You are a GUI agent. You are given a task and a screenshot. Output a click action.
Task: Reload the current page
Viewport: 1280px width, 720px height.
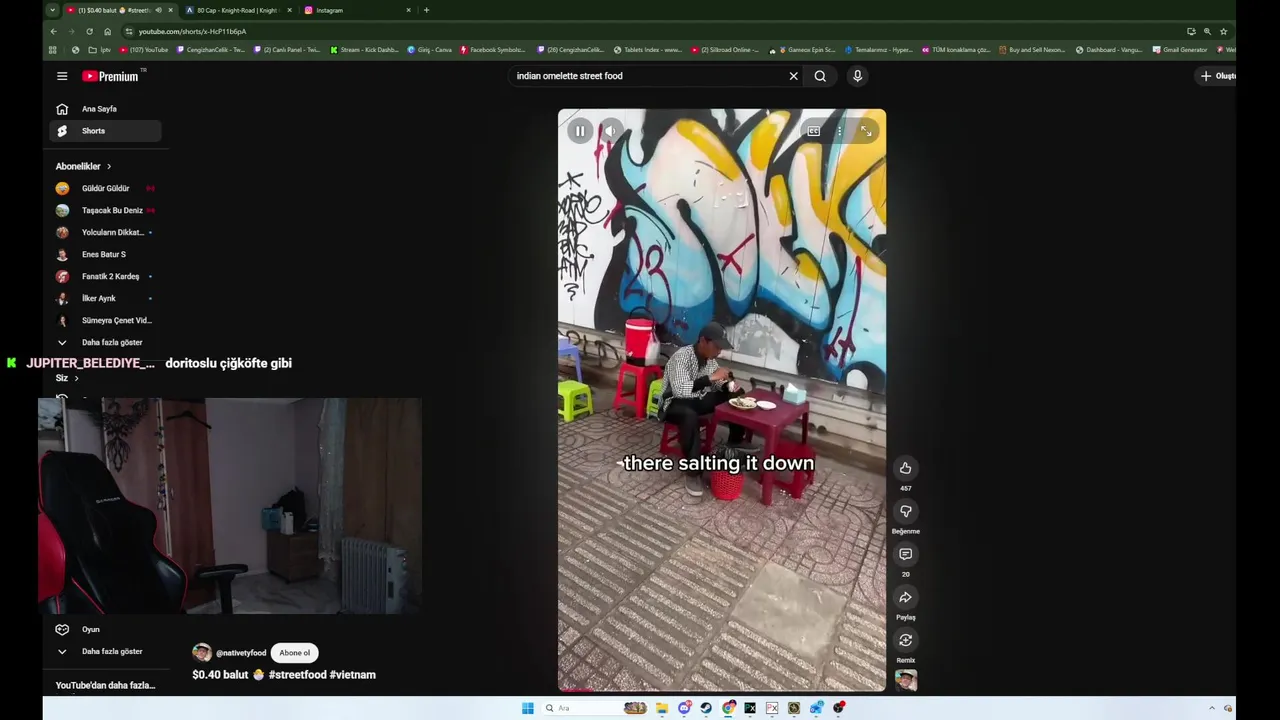(89, 31)
